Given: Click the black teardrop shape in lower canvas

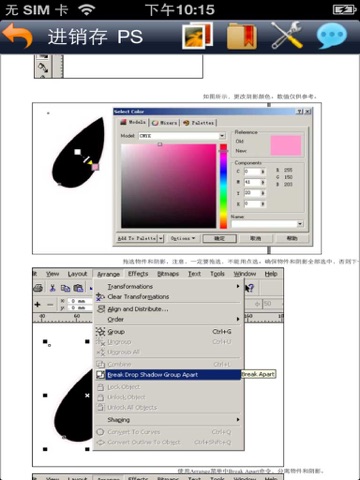Looking at the screenshot, I should [75, 407].
